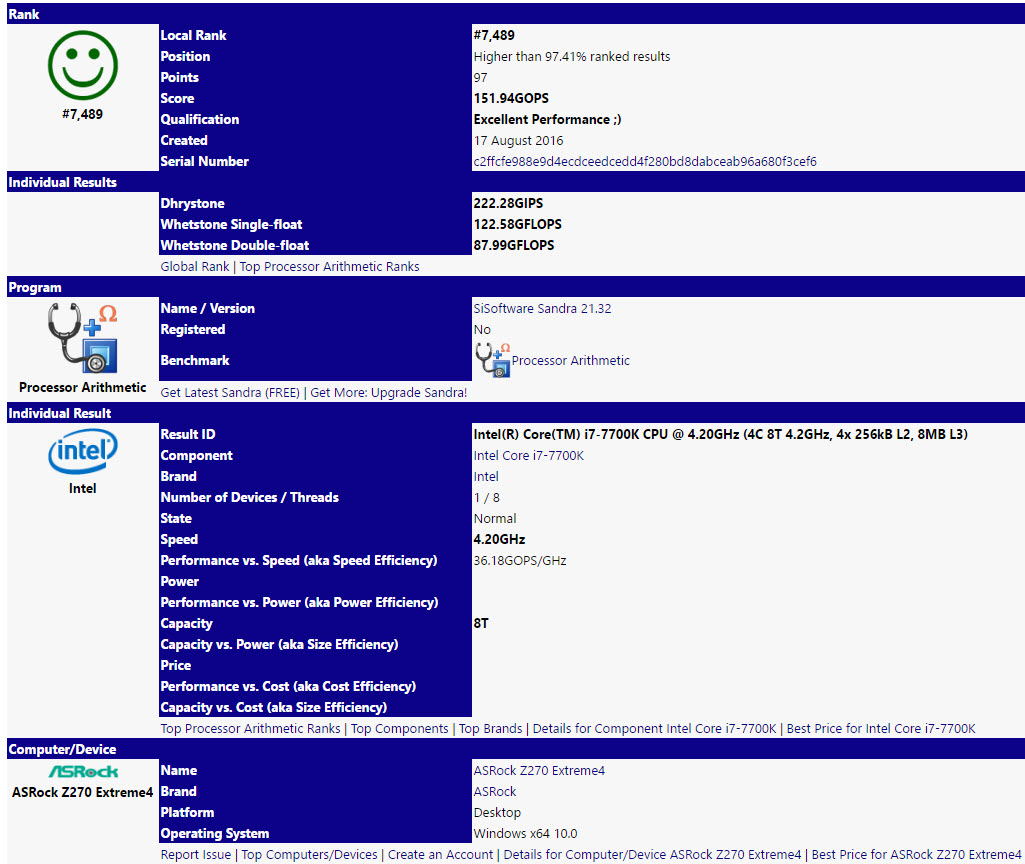Open the Intel brand link
Viewport: 1025px width, 864px height.
pyautogui.click(x=486, y=476)
